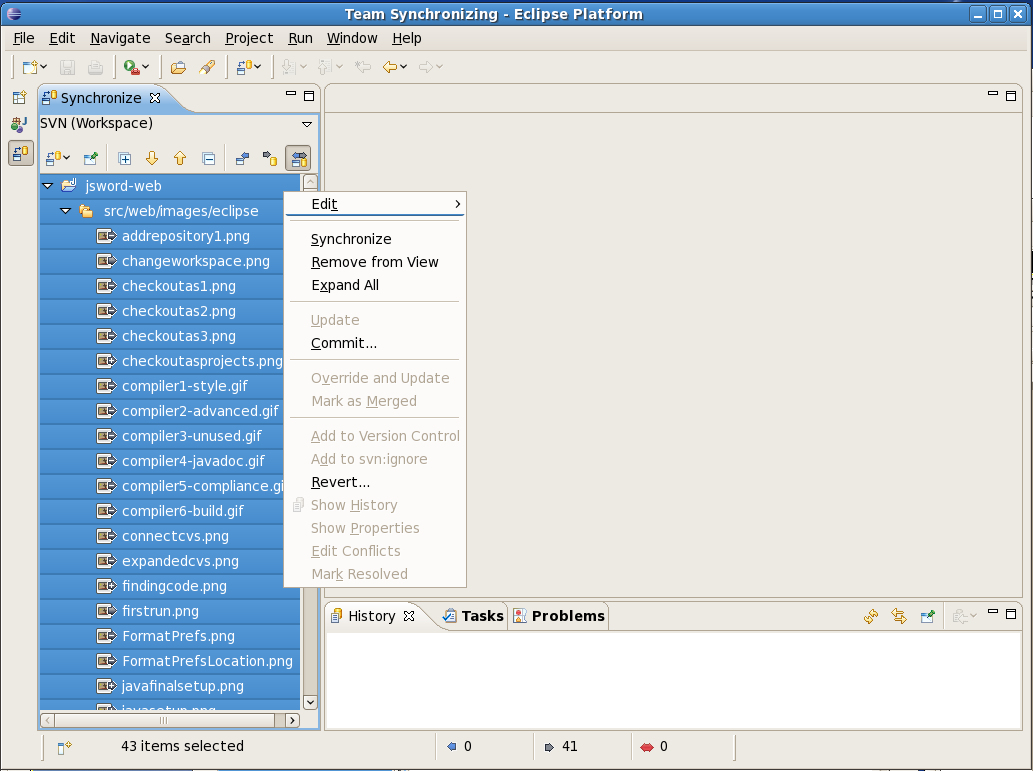Open the Navigate menu
The height and width of the screenshot is (771, 1033).
tap(120, 38)
